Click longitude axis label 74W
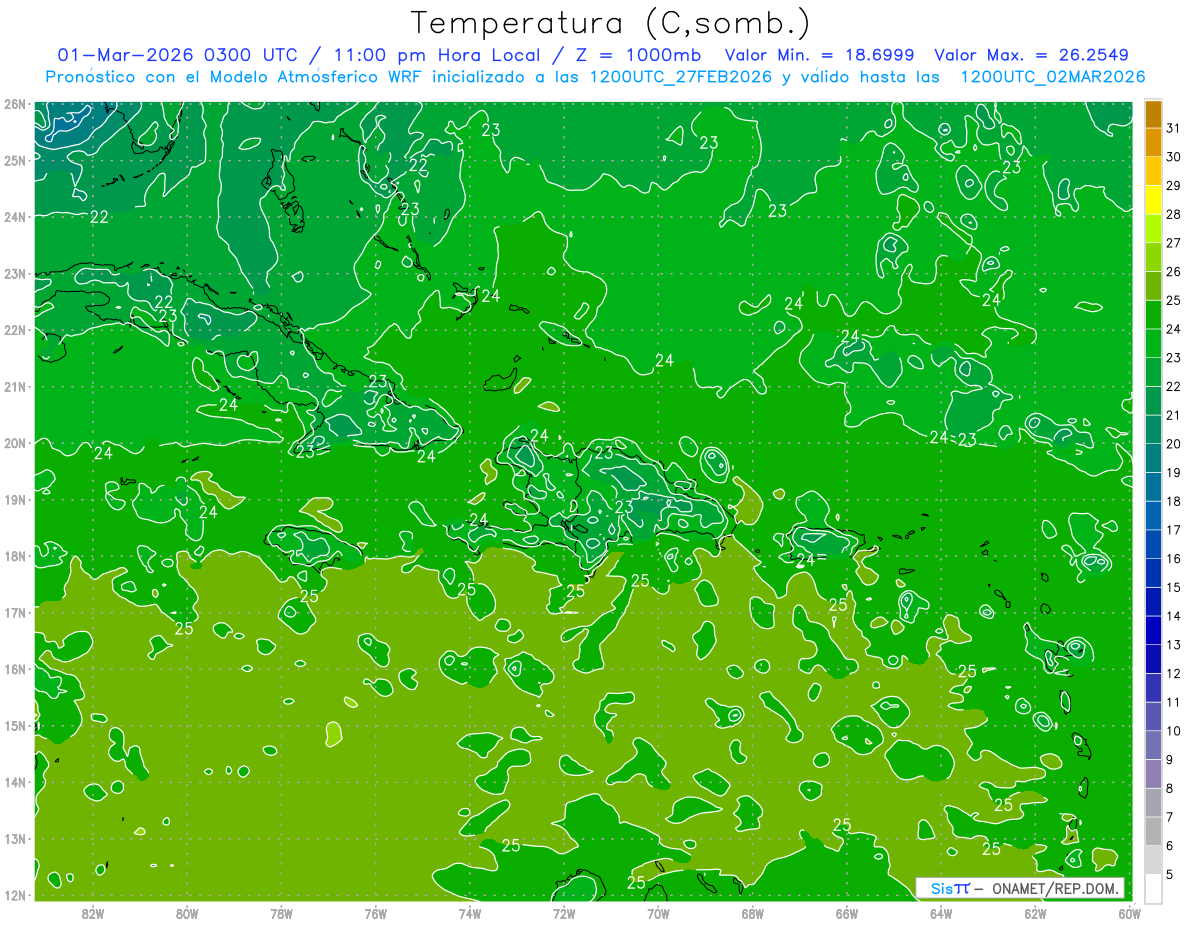The image size is (1200, 927). 469,913
